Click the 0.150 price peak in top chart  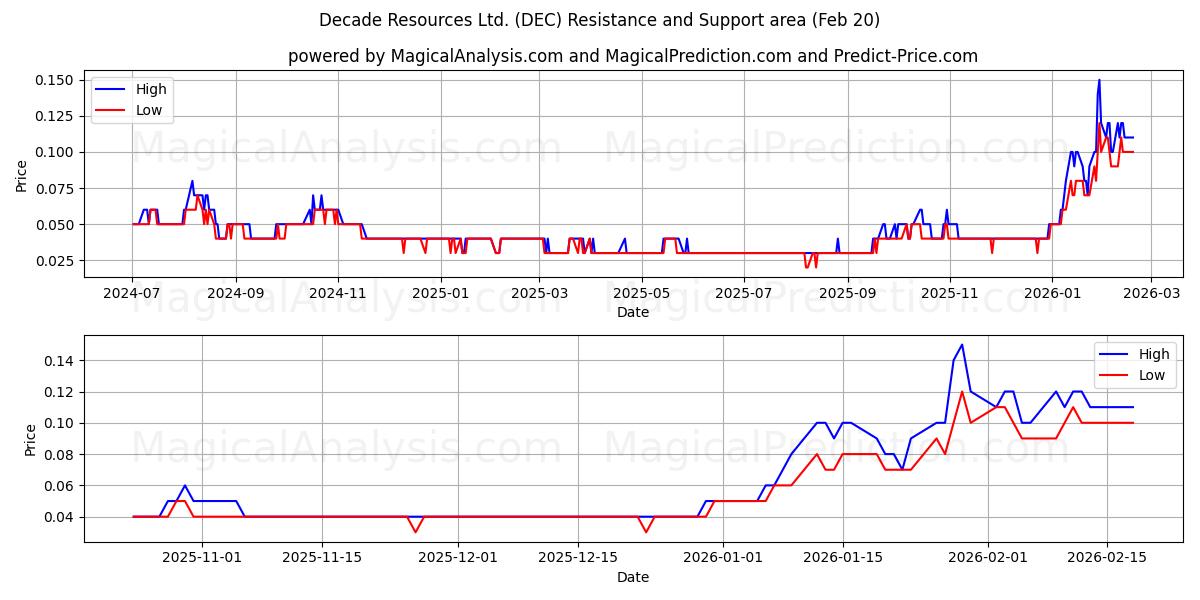click(x=1099, y=80)
